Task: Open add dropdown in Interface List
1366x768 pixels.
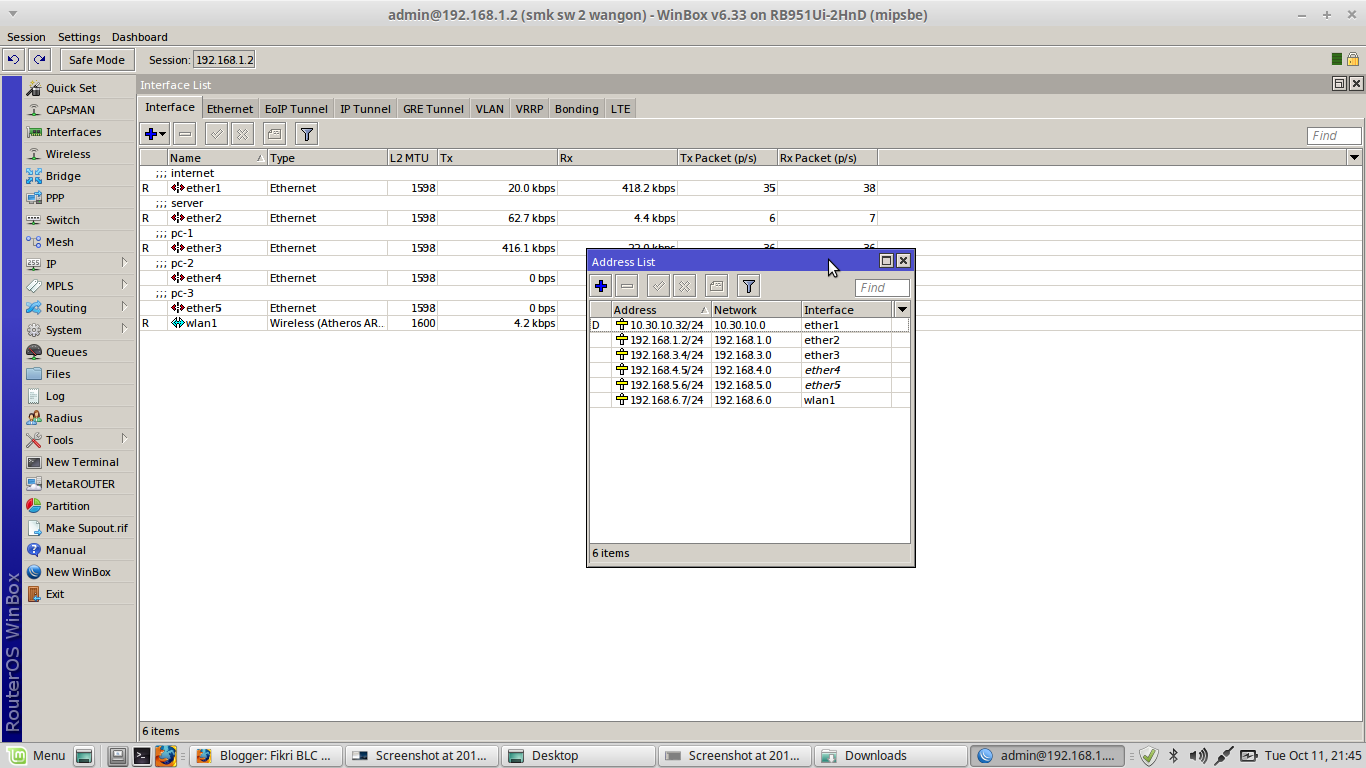Action: click(155, 134)
